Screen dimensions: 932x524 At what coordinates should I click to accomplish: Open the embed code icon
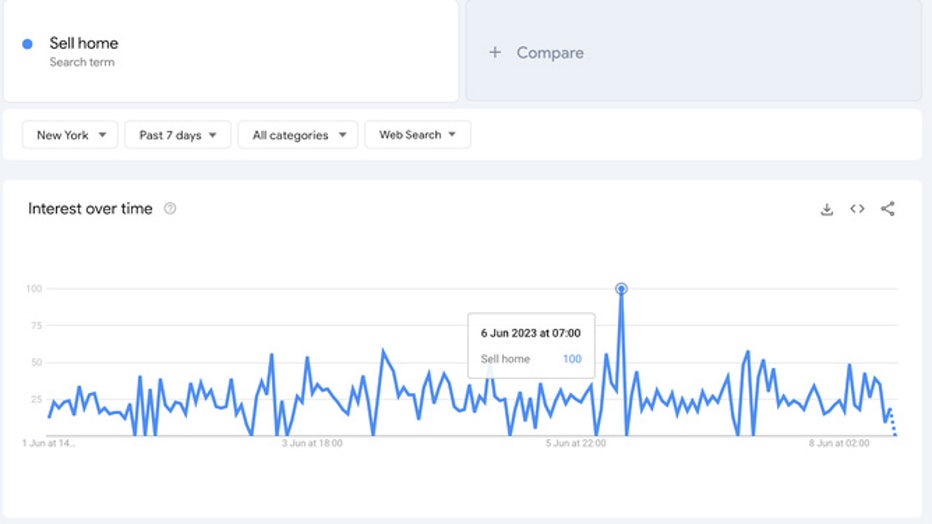coord(857,209)
